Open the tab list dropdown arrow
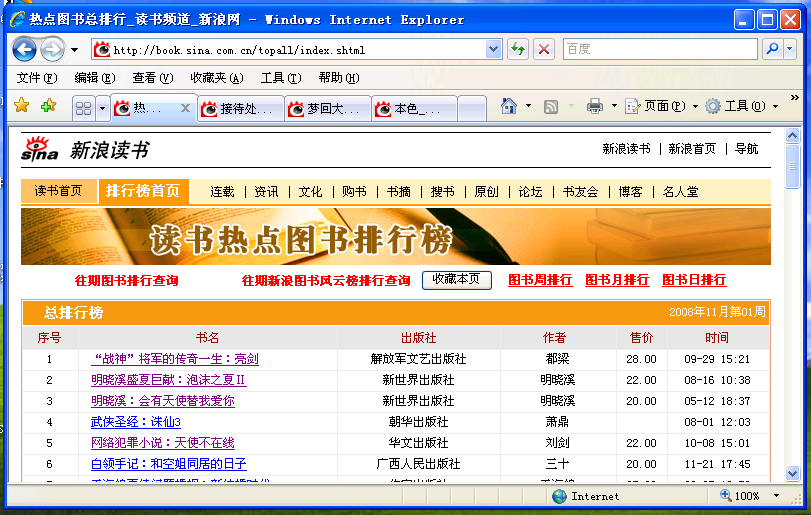 tap(102, 109)
